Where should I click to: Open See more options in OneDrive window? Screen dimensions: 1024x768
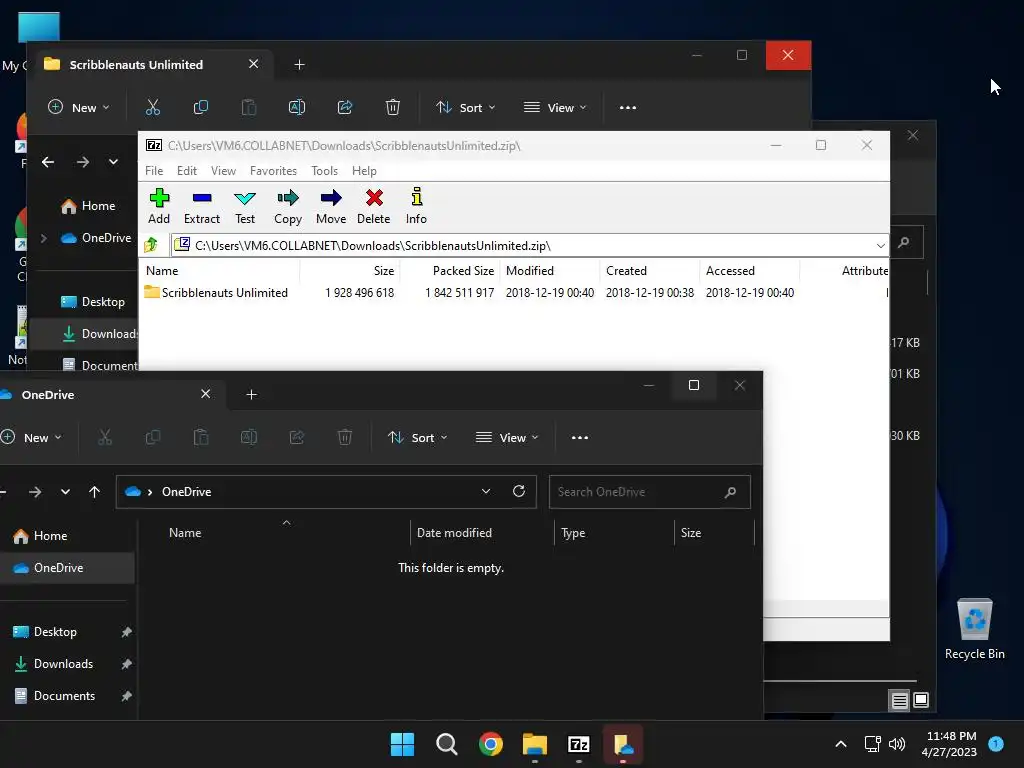[x=580, y=438]
